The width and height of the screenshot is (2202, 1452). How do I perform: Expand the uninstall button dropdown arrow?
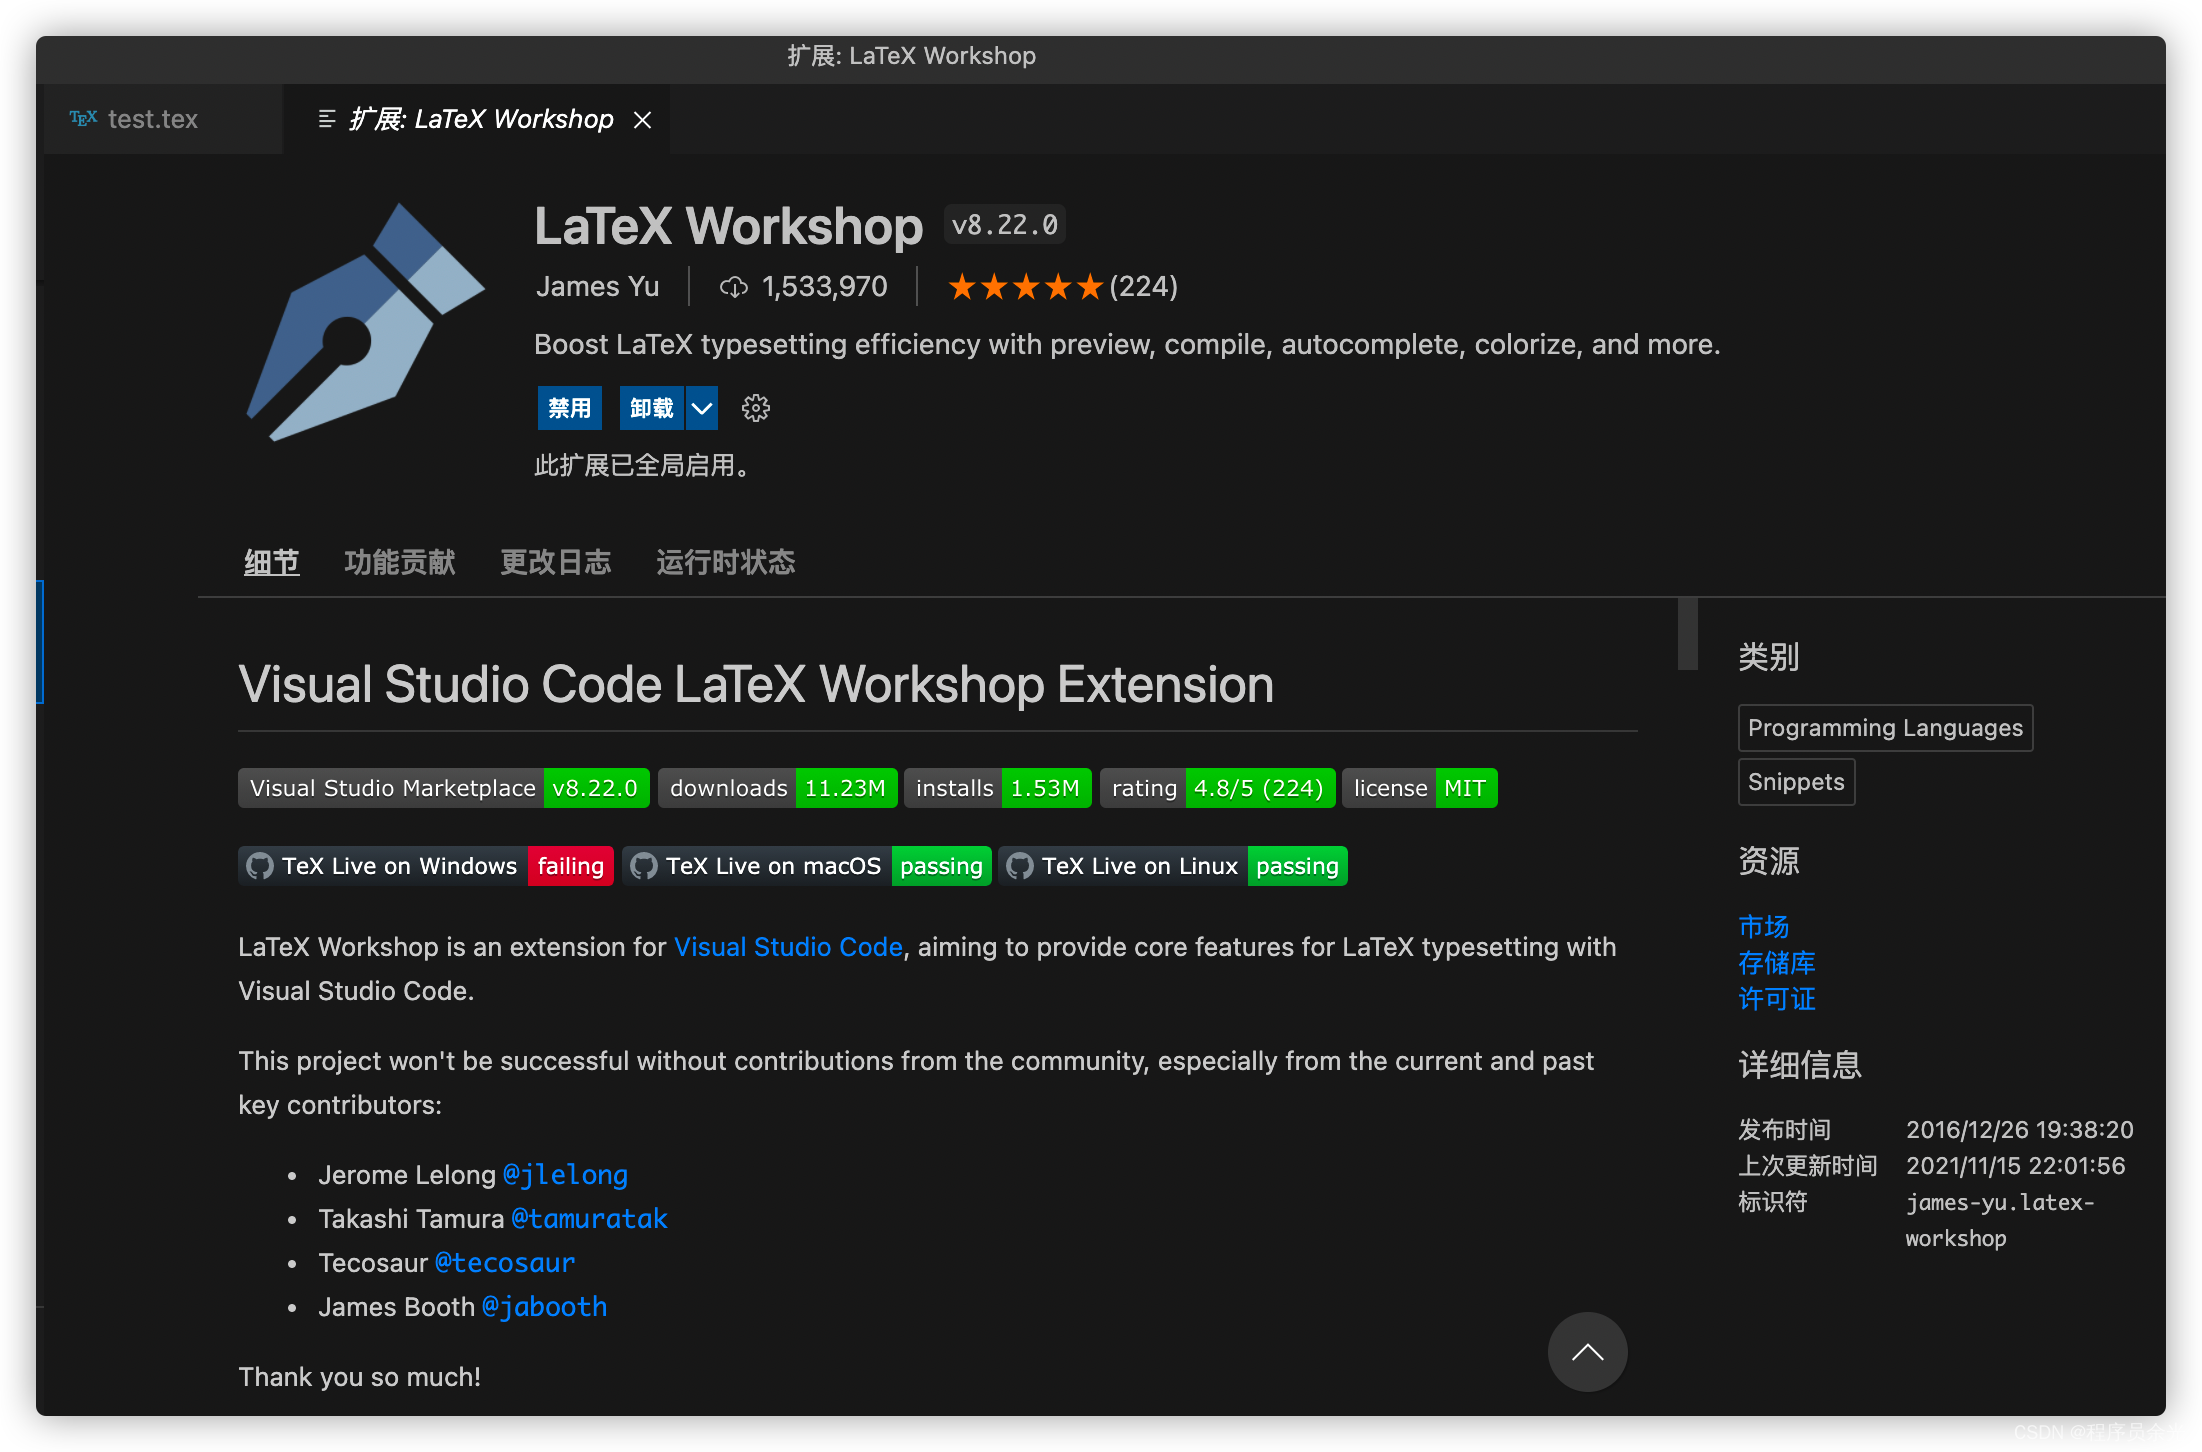[702, 408]
